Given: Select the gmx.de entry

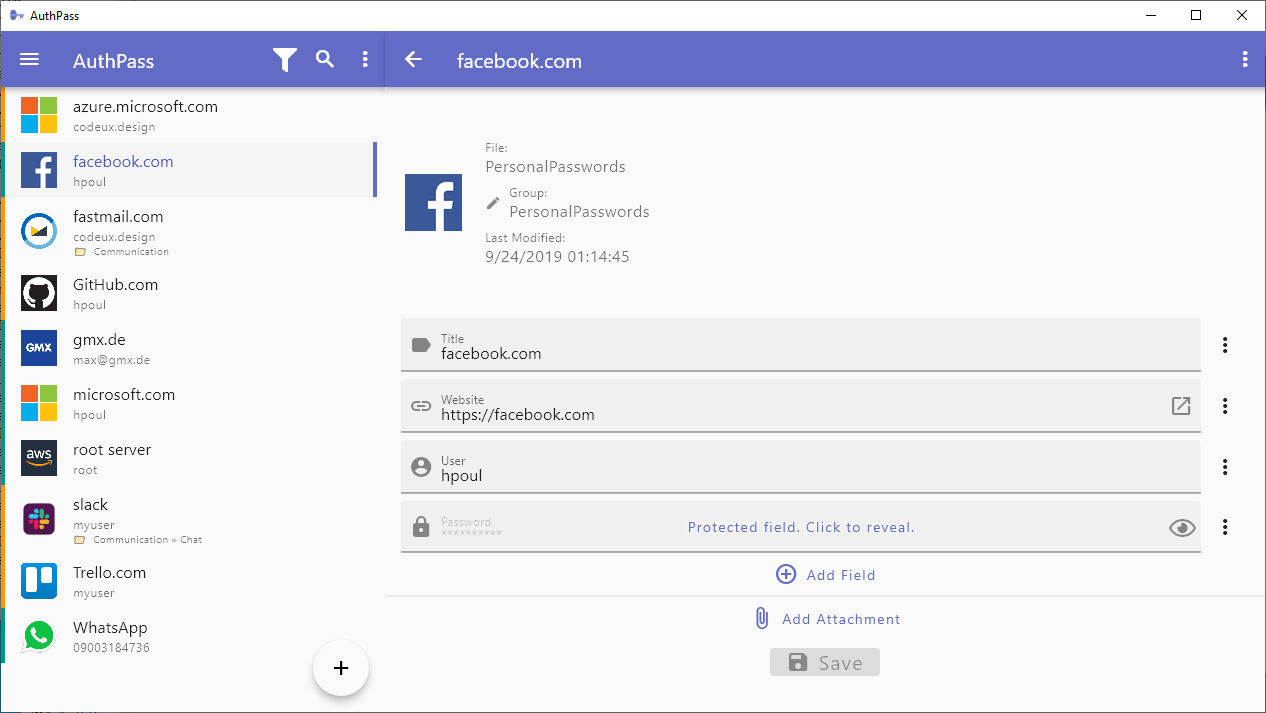Looking at the screenshot, I should (x=190, y=348).
